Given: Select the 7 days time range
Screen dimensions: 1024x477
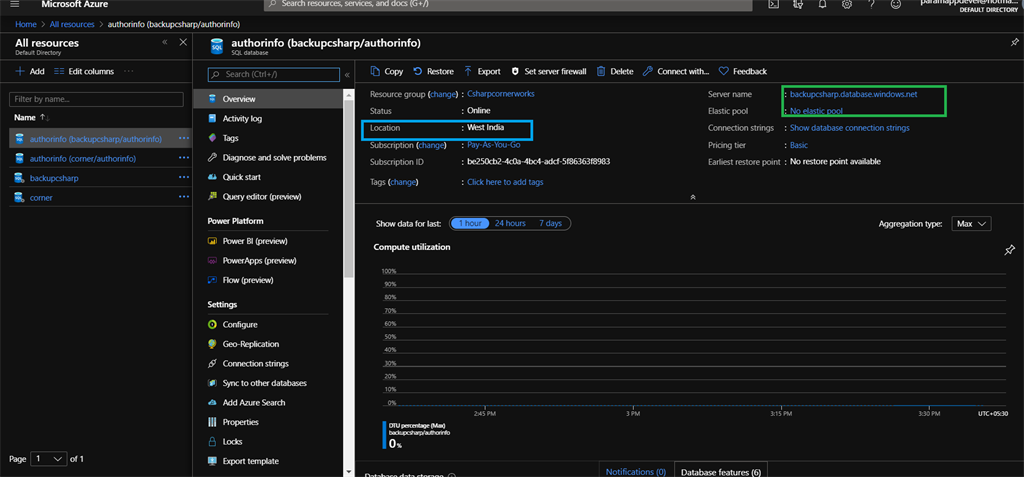Looking at the screenshot, I should (x=550, y=223).
